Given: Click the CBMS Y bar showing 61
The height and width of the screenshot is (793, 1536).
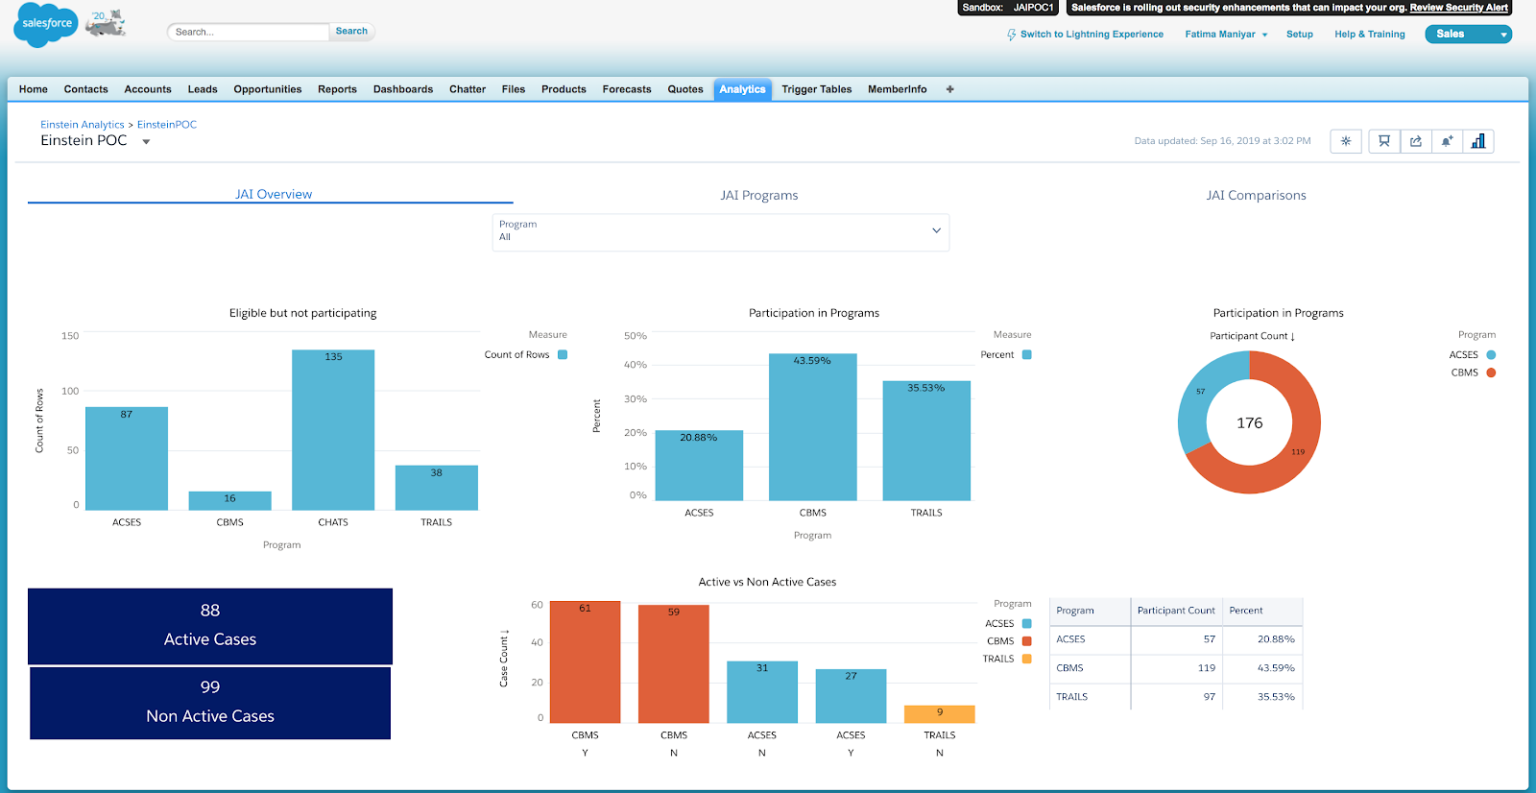Looking at the screenshot, I should [x=585, y=662].
